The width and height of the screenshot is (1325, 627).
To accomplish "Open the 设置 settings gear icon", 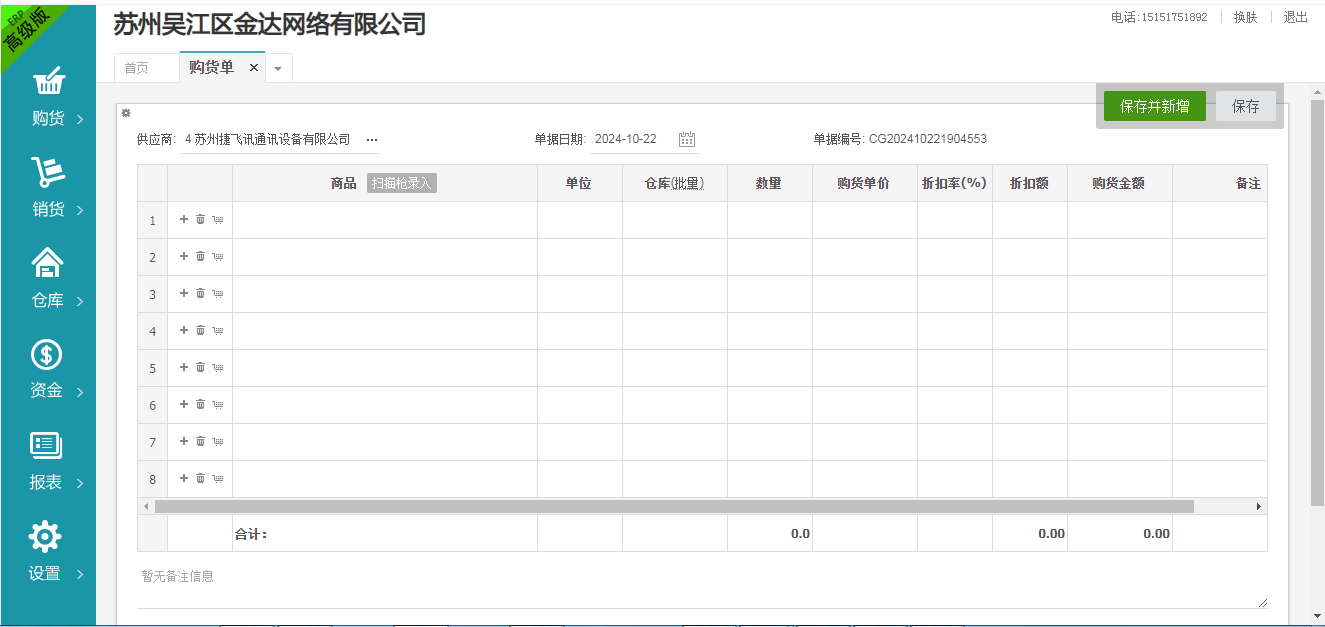I will point(46,537).
